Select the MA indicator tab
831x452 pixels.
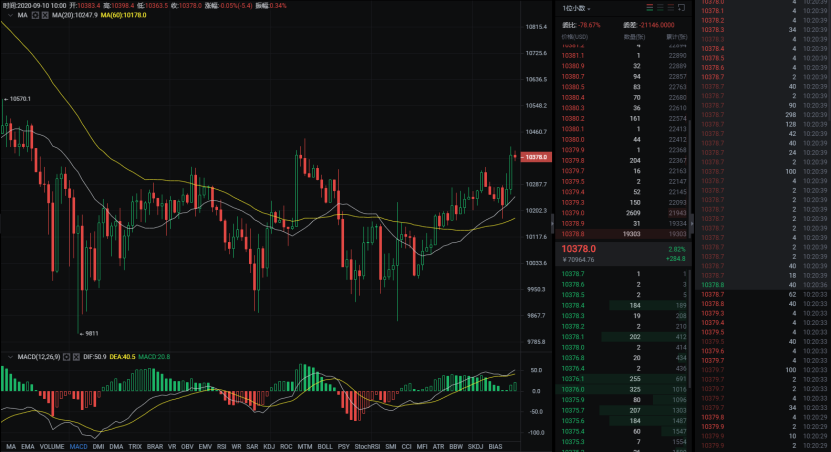coord(11,447)
